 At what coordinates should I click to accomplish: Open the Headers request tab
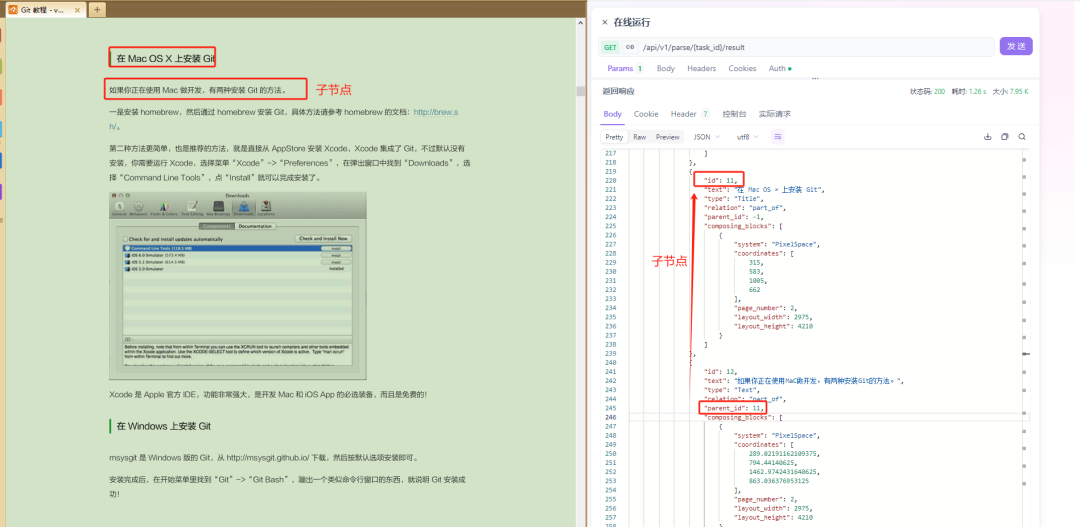[701, 68]
